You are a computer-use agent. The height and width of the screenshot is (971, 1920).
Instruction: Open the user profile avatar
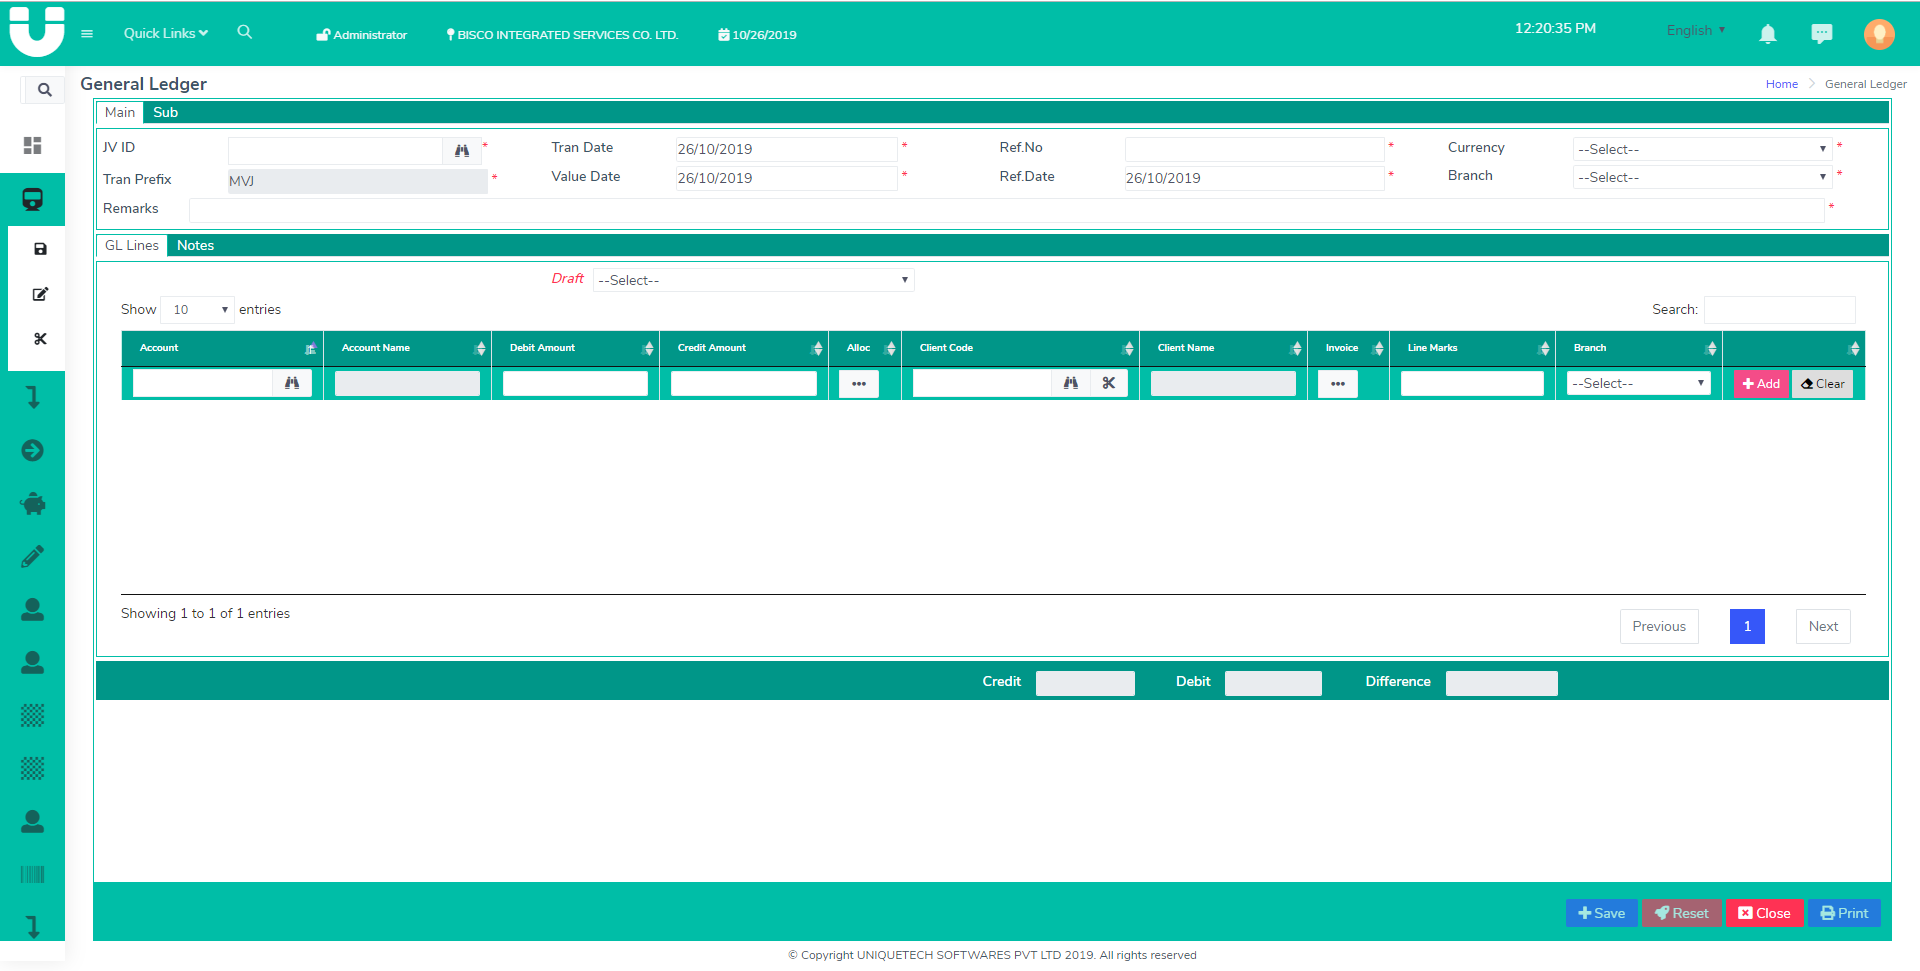point(1878,34)
